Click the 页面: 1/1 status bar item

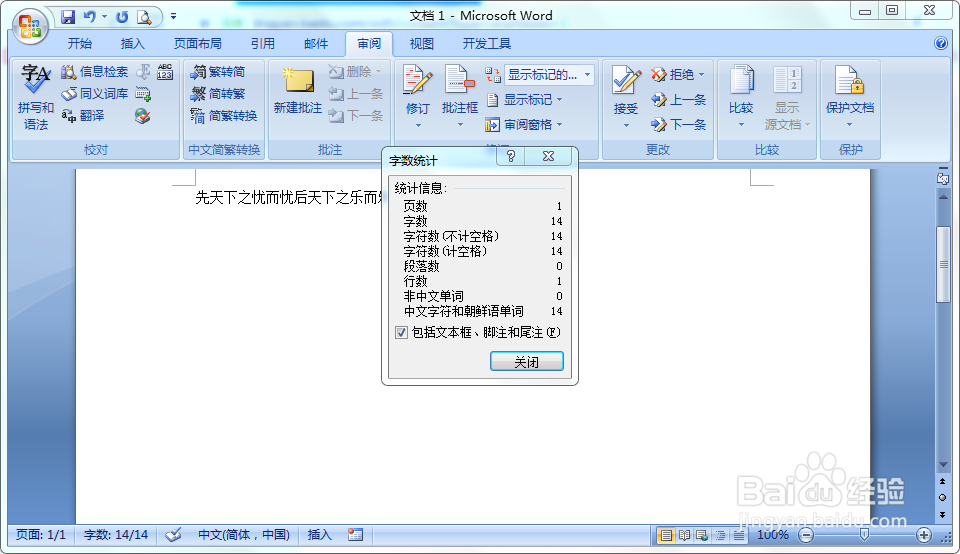tap(40, 535)
